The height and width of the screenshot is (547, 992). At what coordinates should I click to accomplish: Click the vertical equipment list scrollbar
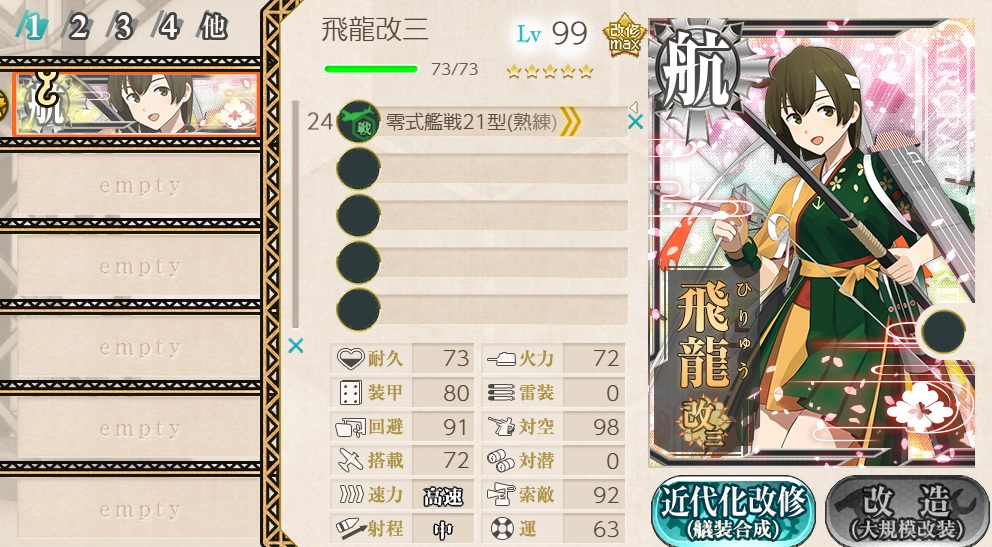[295, 214]
